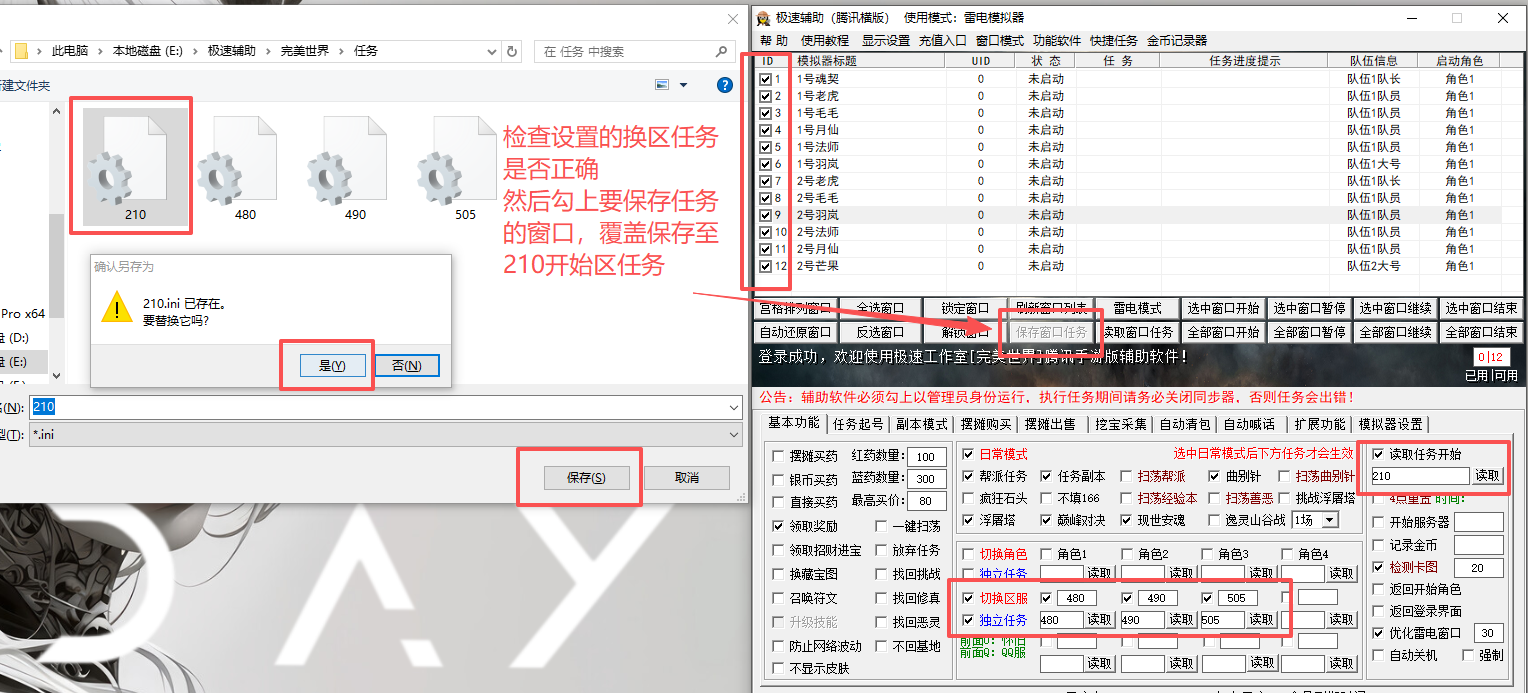1528x693 pixels.
Task: Select the 490 ini file icon
Action: [345, 160]
